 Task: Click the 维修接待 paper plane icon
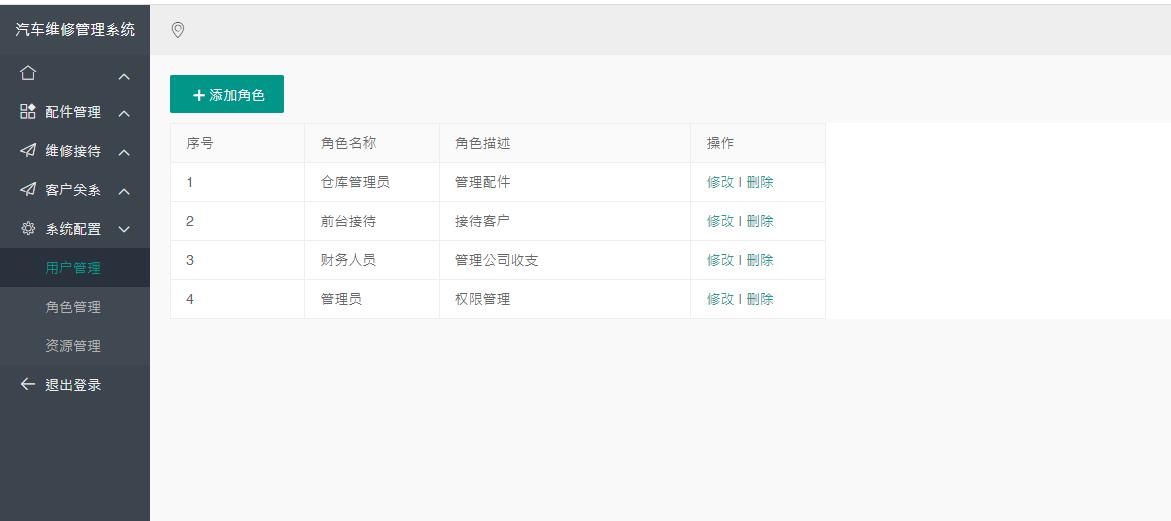point(28,151)
